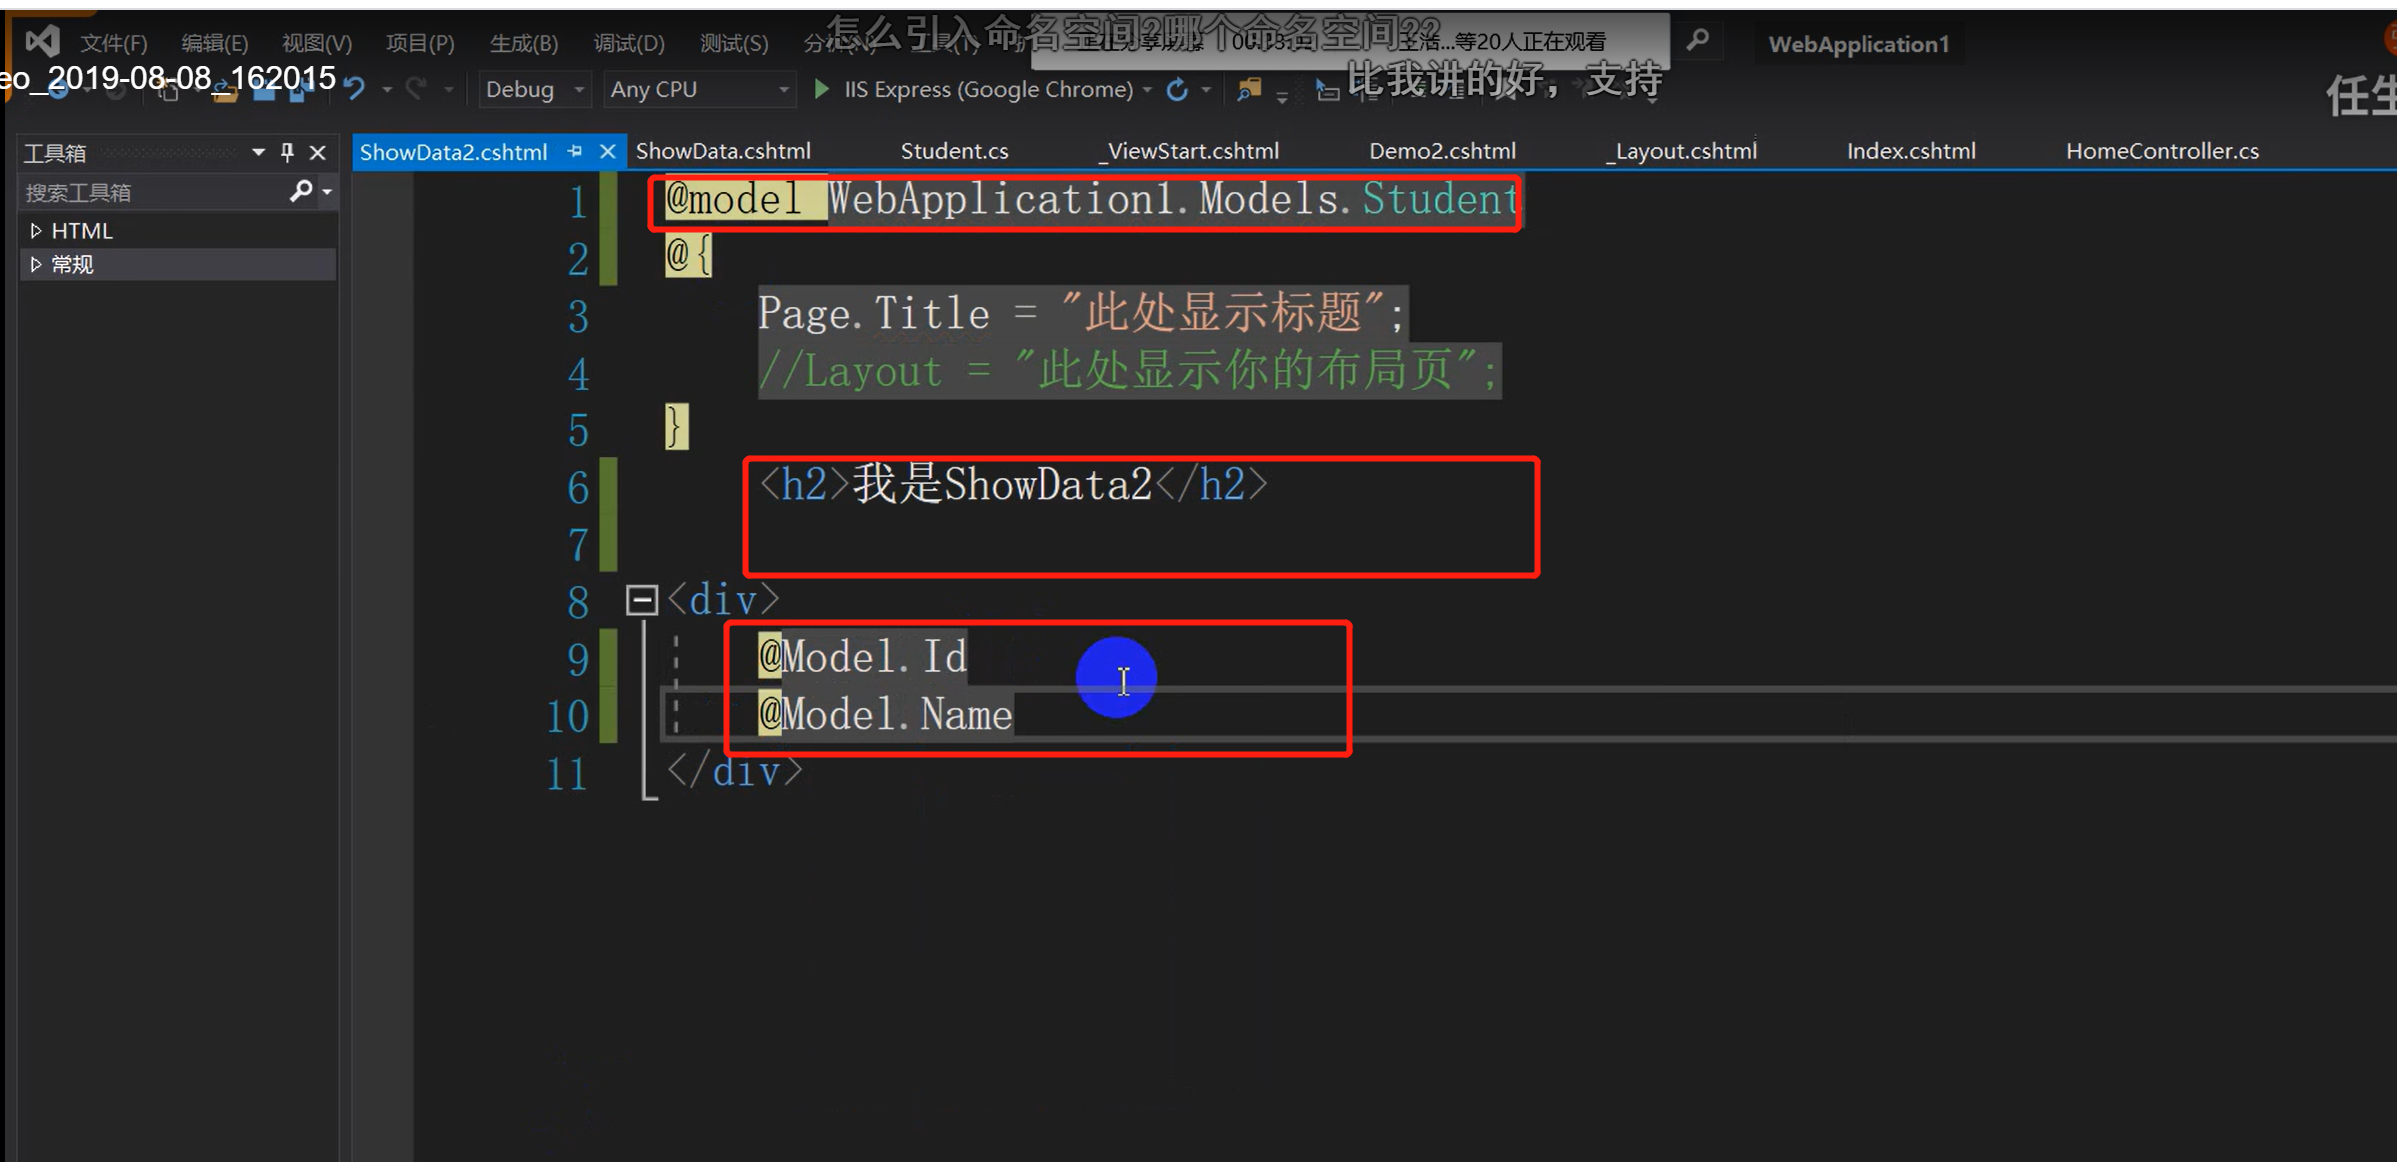Click the Visual Studio logo icon
The image size is (2397, 1162).
click(x=42, y=41)
